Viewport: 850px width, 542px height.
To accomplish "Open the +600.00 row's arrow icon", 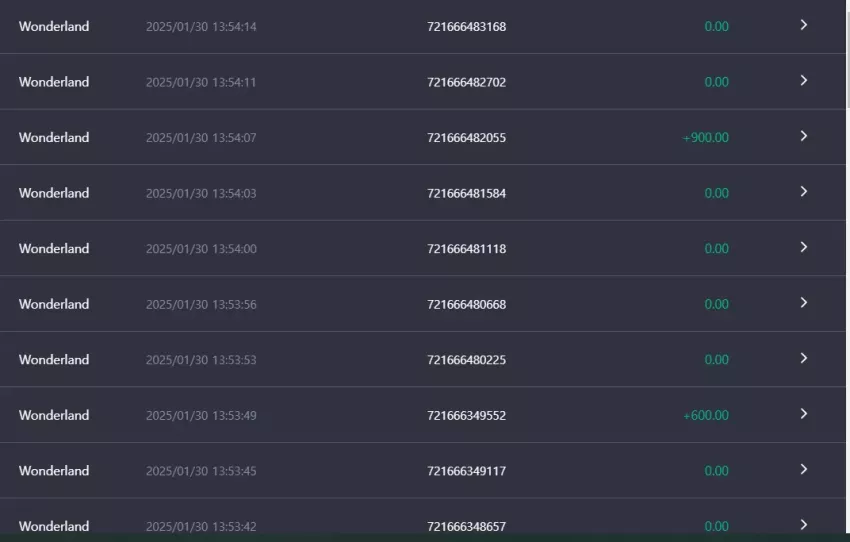I will (x=804, y=414).
